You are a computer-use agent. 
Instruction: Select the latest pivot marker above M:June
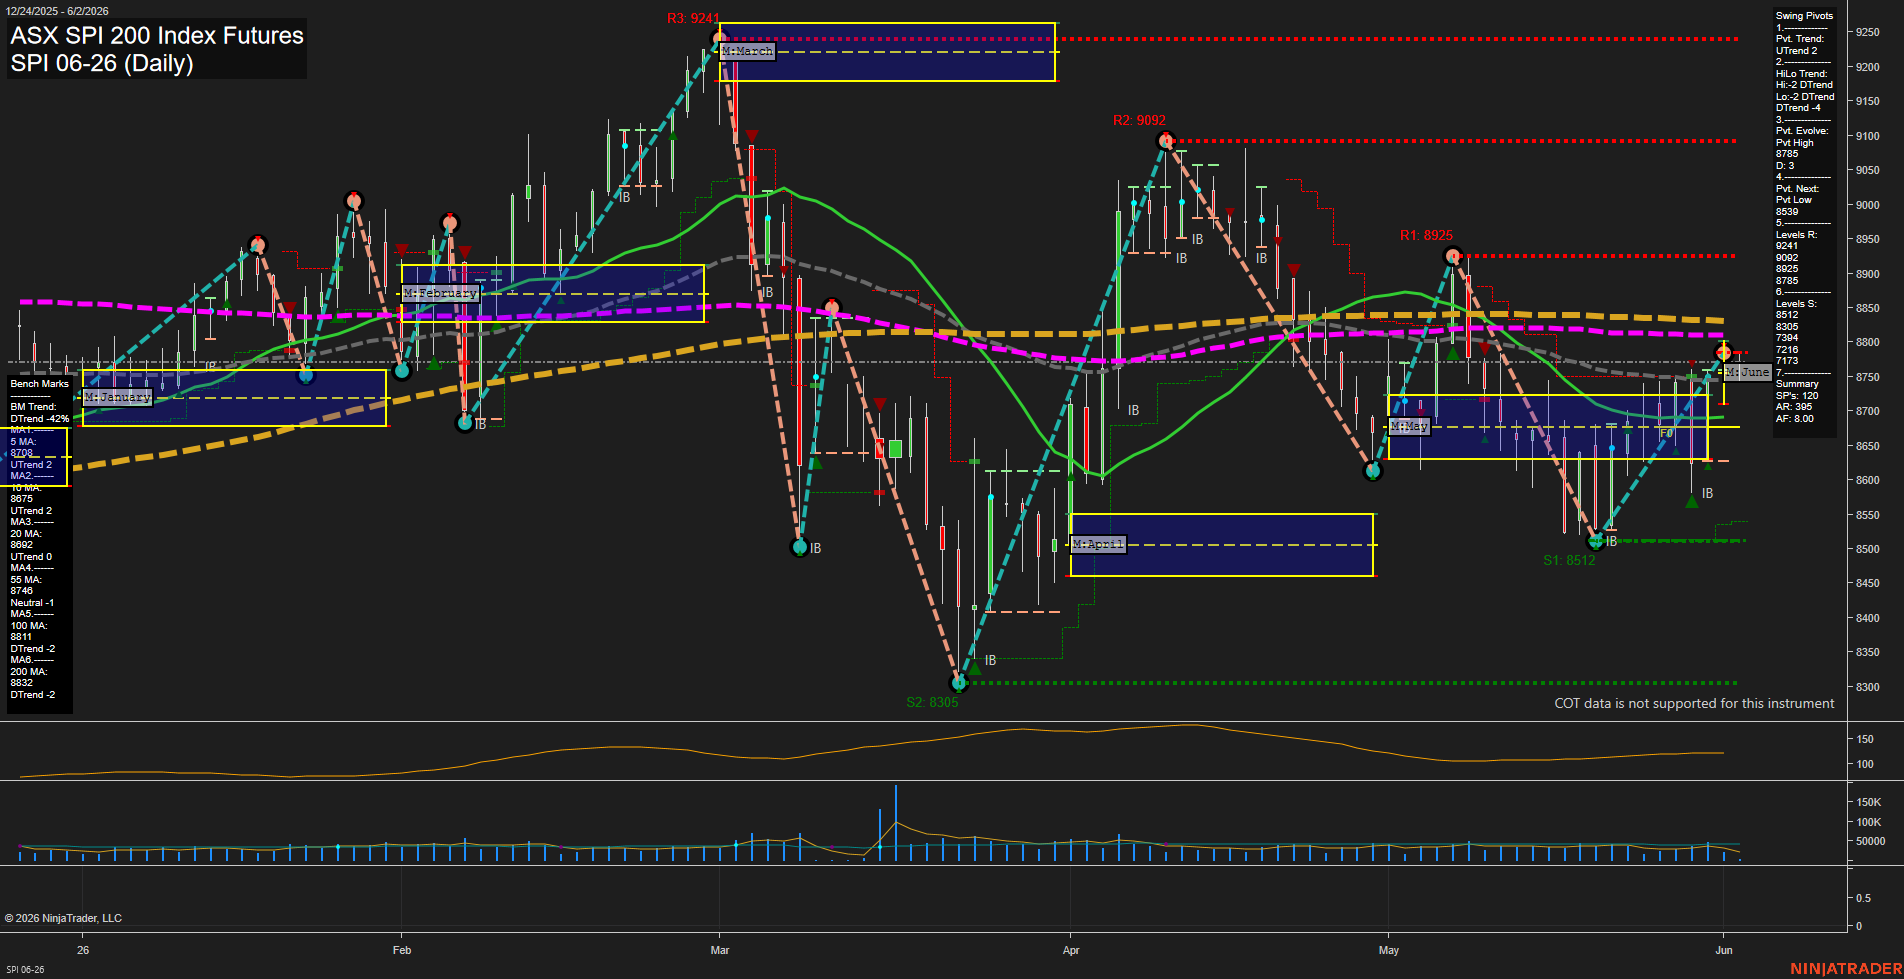click(x=1724, y=352)
